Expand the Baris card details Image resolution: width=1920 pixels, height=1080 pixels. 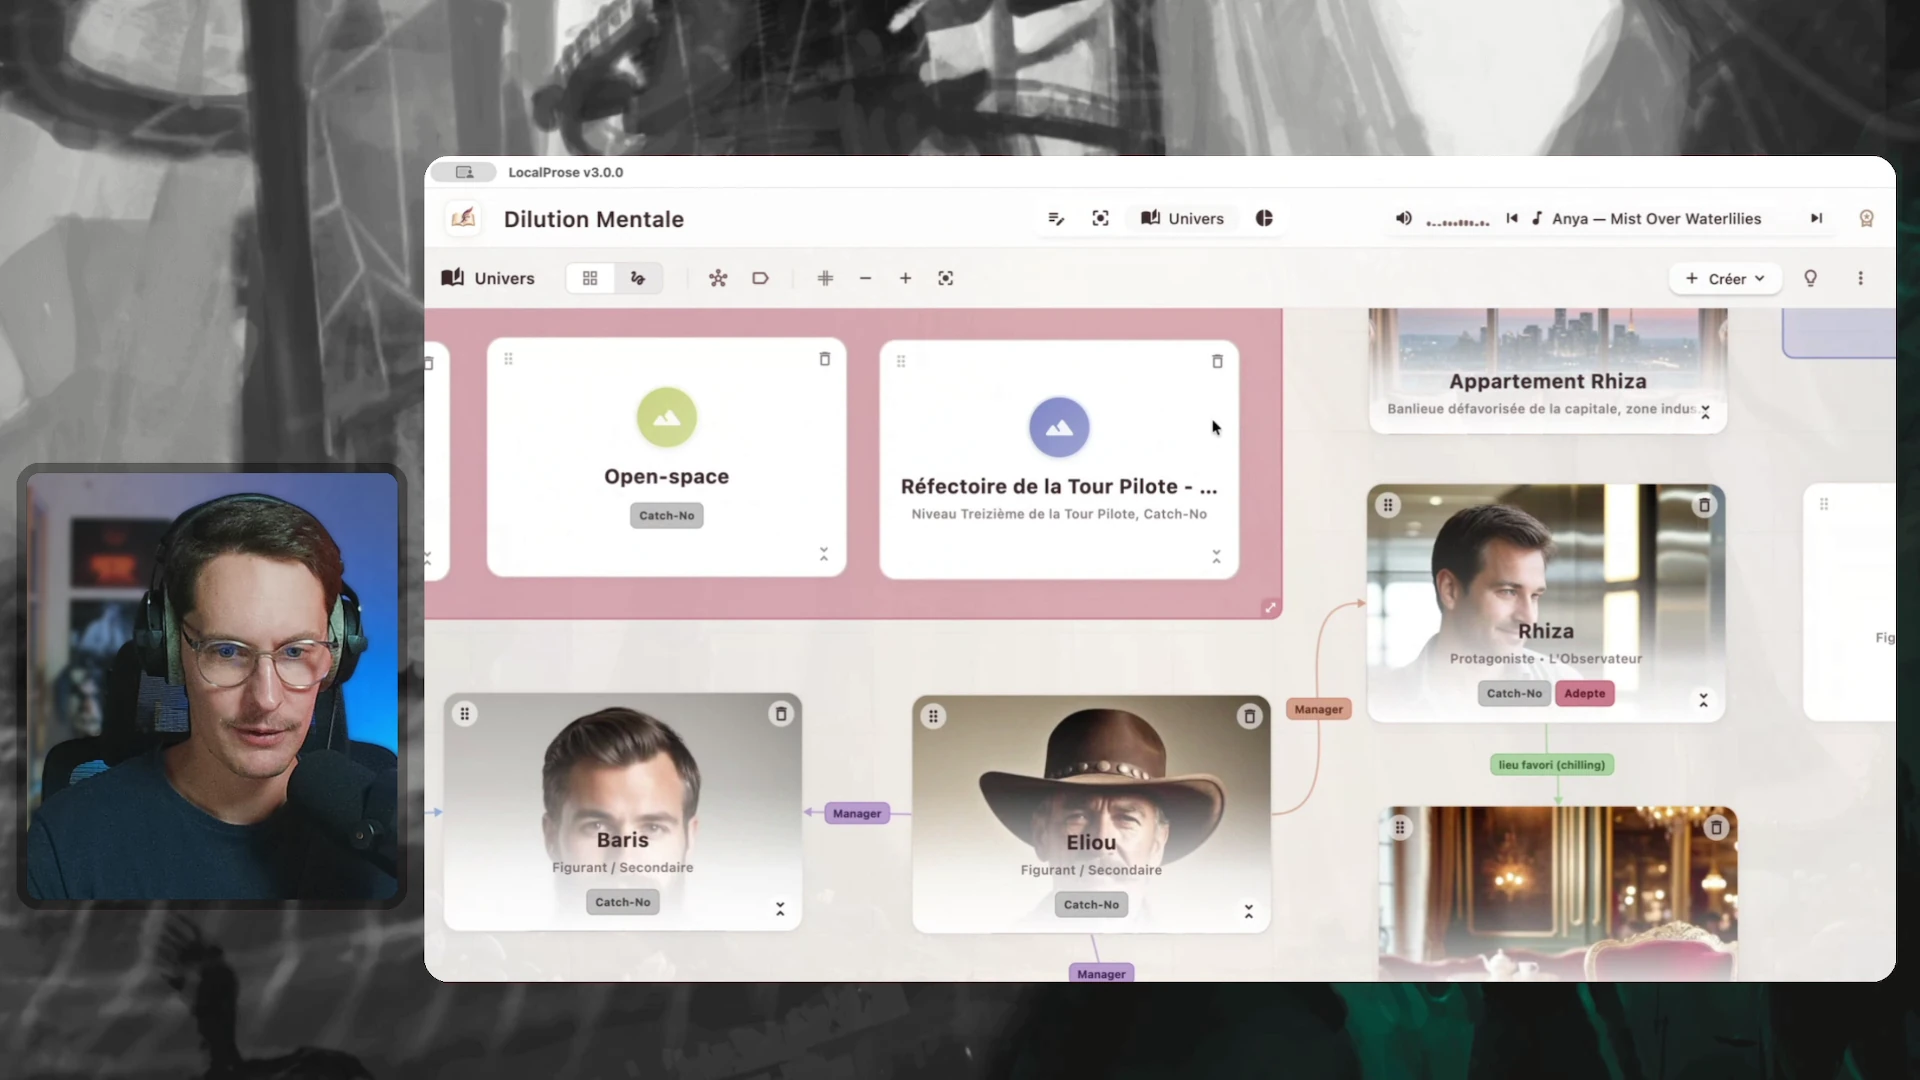point(780,909)
